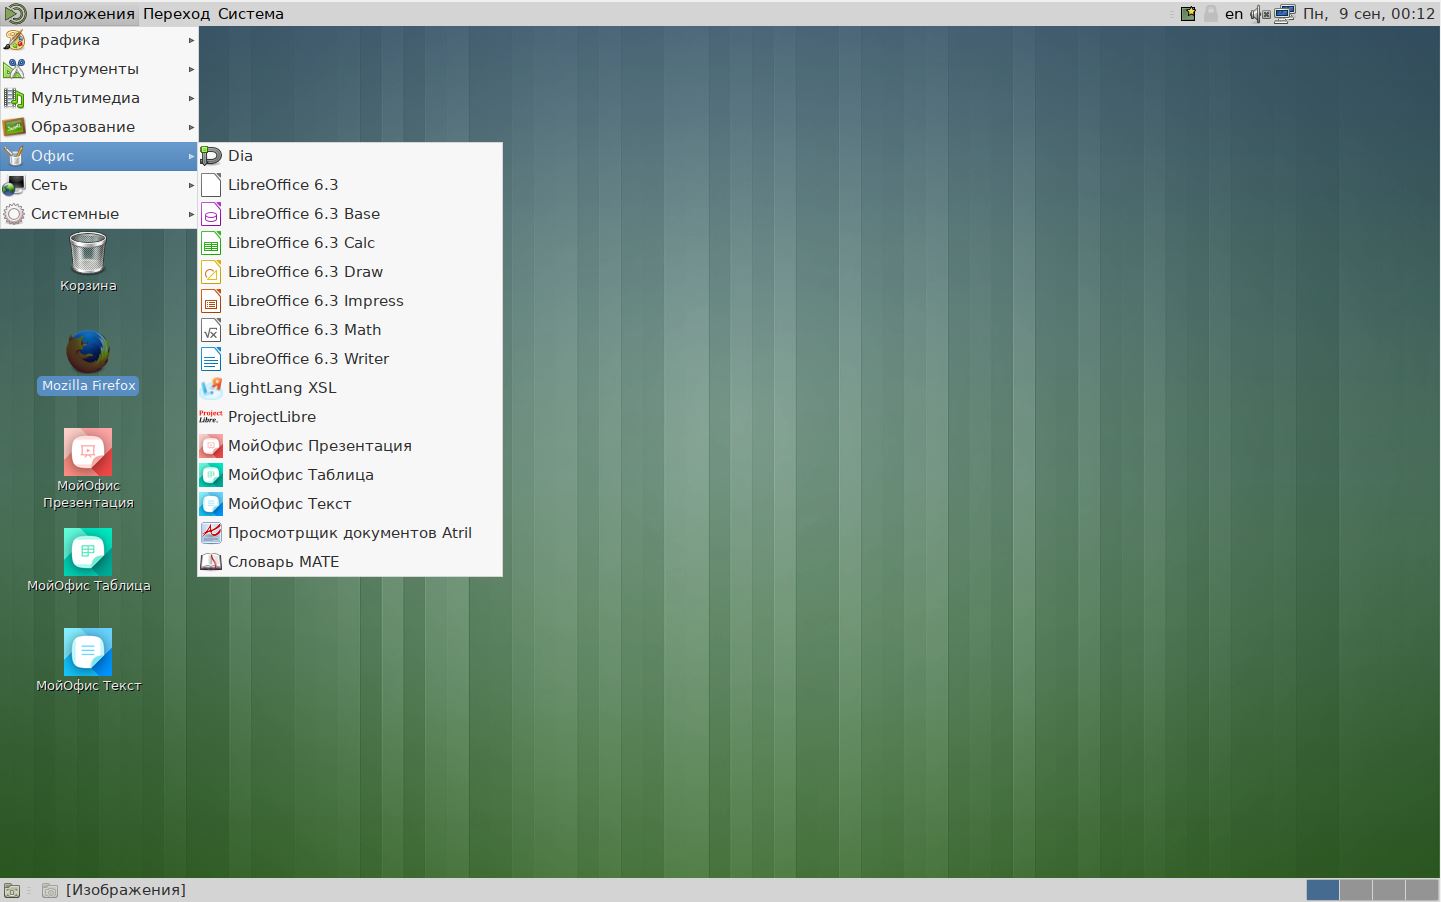Expand the Образование category submenu
This screenshot has height=902, width=1441.
point(99,127)
